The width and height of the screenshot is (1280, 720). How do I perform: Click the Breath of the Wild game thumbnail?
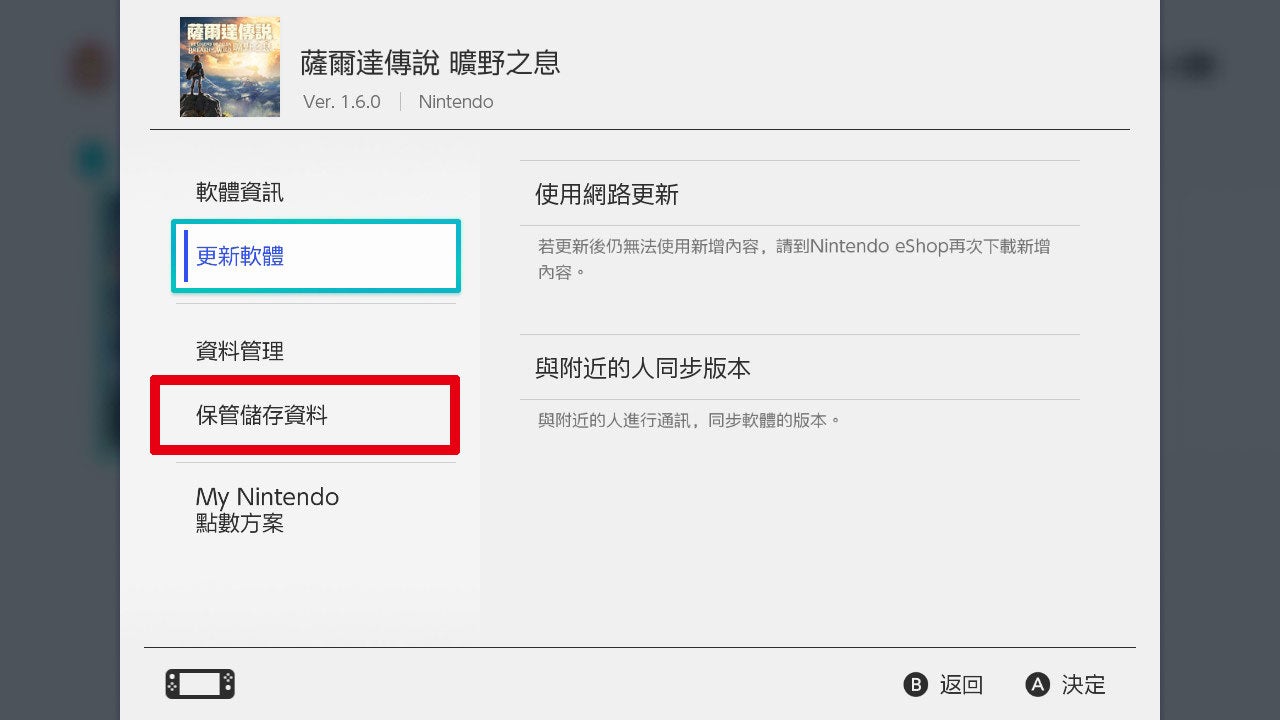tap(230, 67)
